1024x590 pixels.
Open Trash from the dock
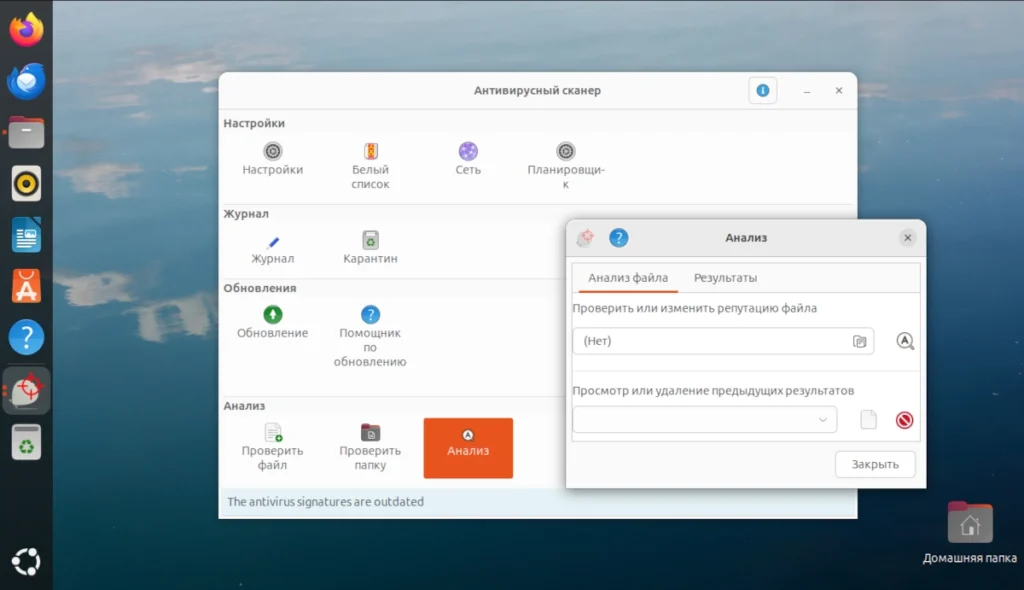point(26,442)
